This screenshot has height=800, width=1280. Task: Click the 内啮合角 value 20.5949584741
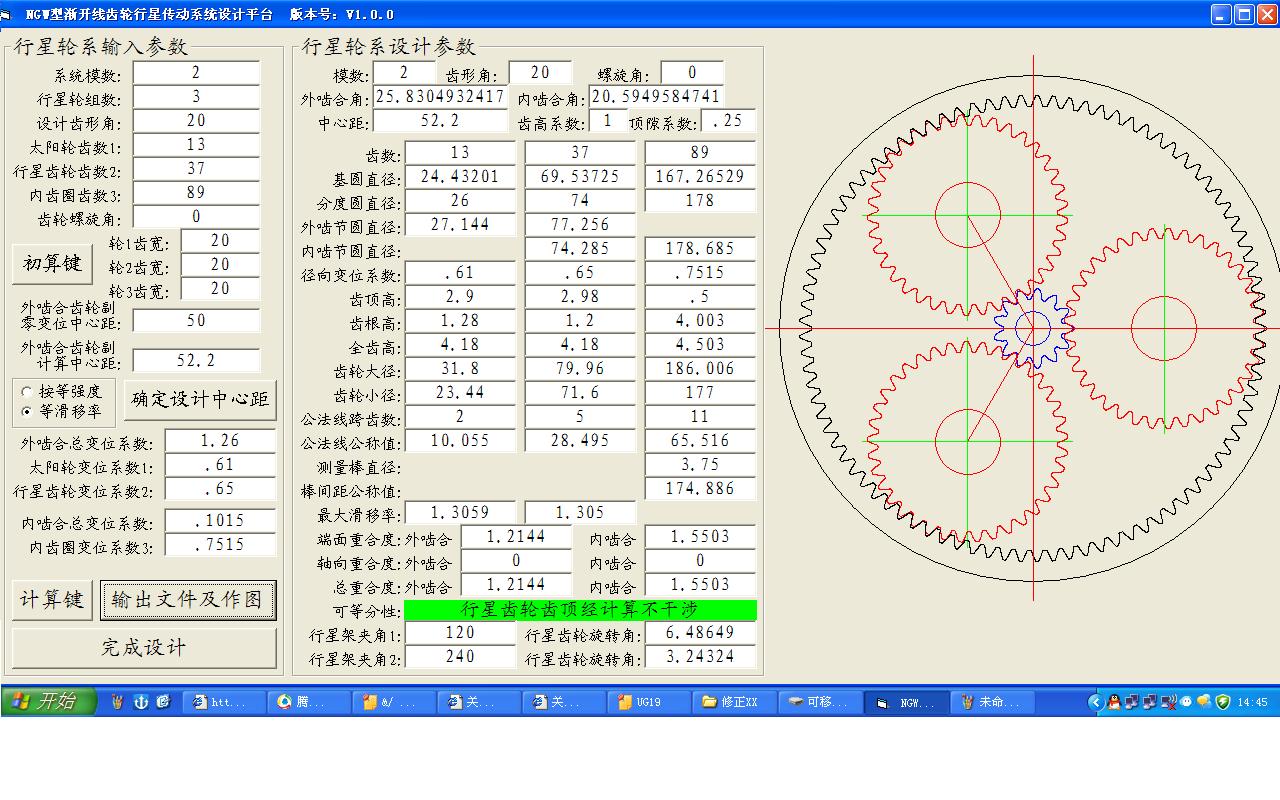click(656, 97)
